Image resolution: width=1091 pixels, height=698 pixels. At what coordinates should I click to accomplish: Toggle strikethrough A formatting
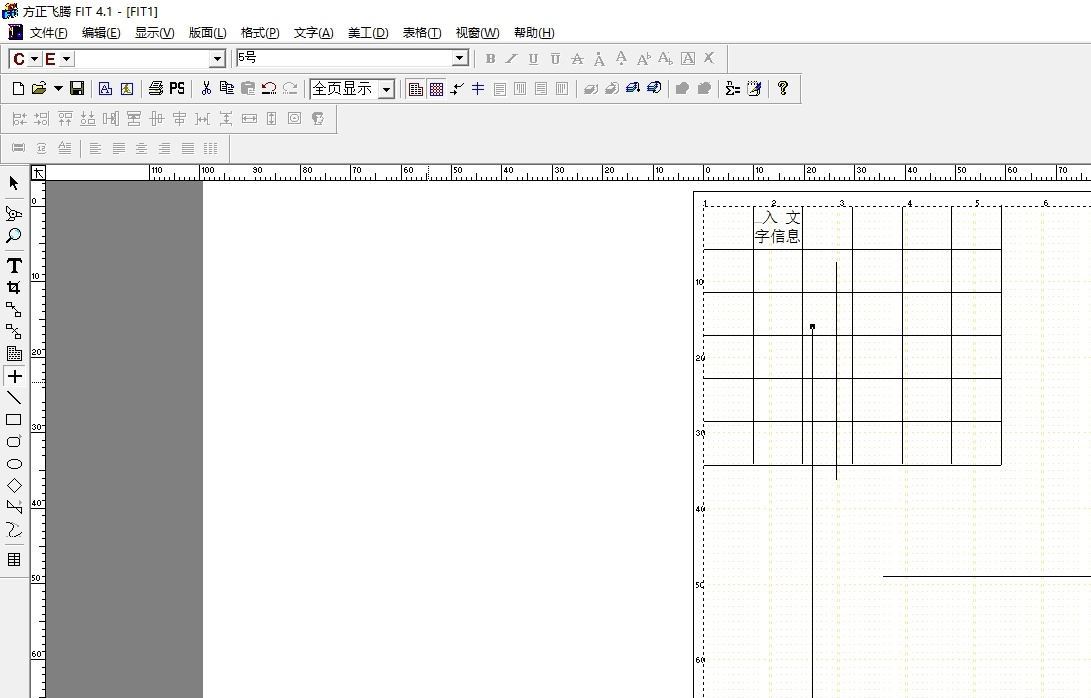[577, 59]
